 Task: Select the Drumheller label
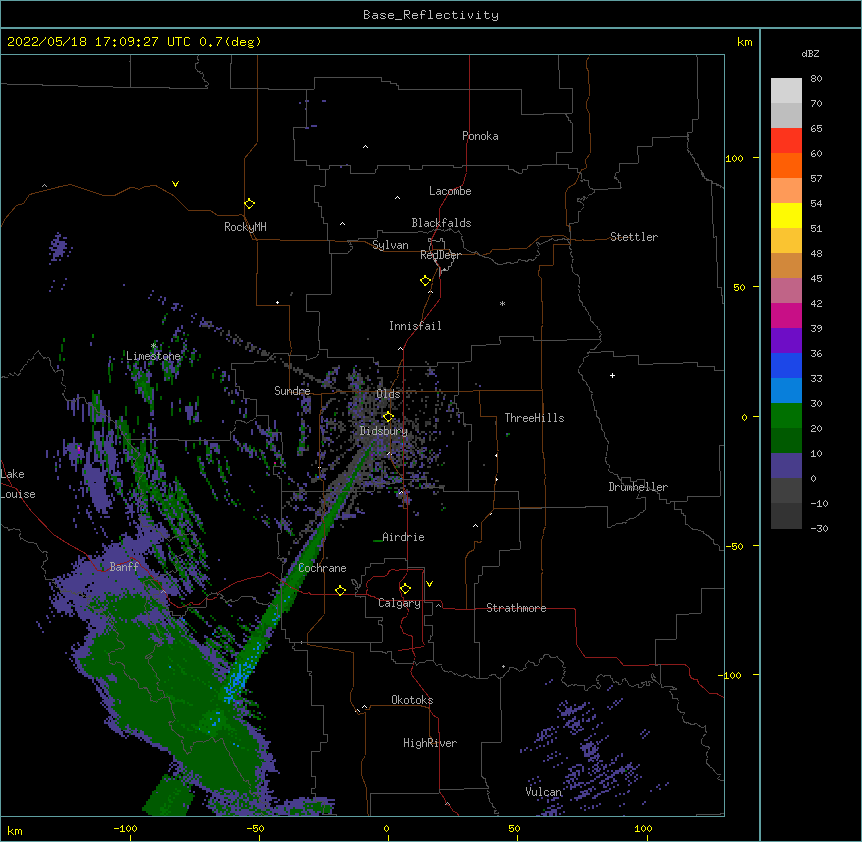(x=638, y=487)
